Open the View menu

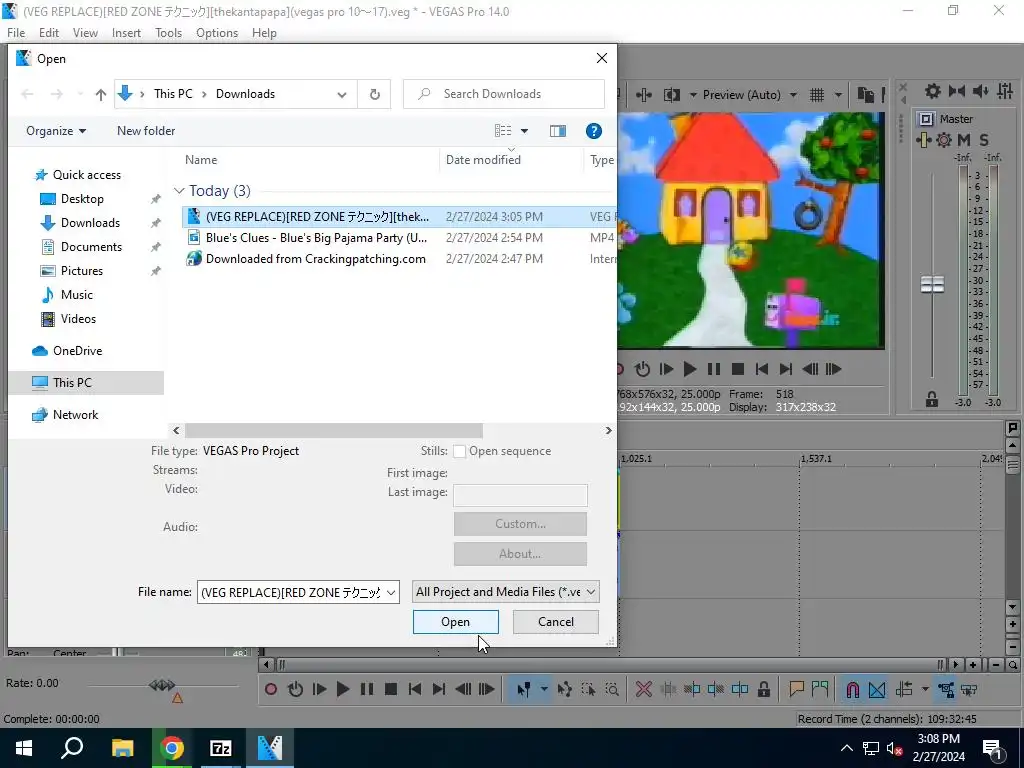pyautogui.click(x=85, y=33)
